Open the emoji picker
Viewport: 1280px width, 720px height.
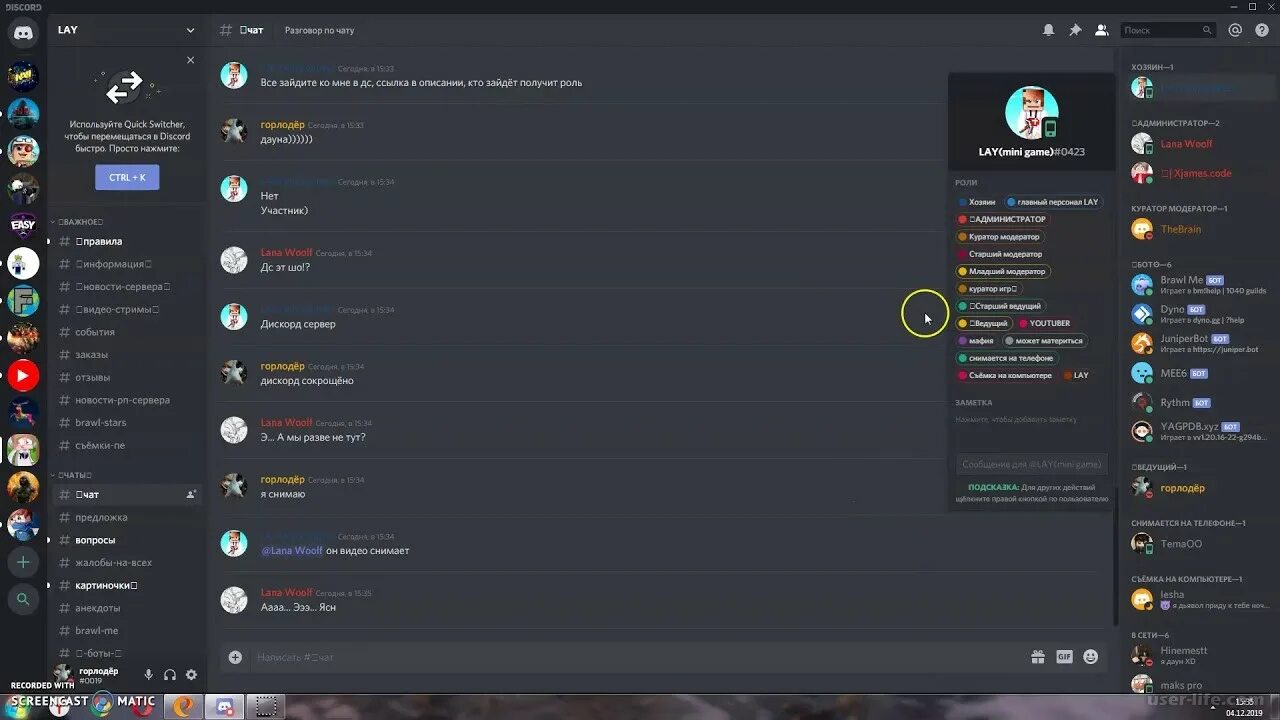[1090, 657]
